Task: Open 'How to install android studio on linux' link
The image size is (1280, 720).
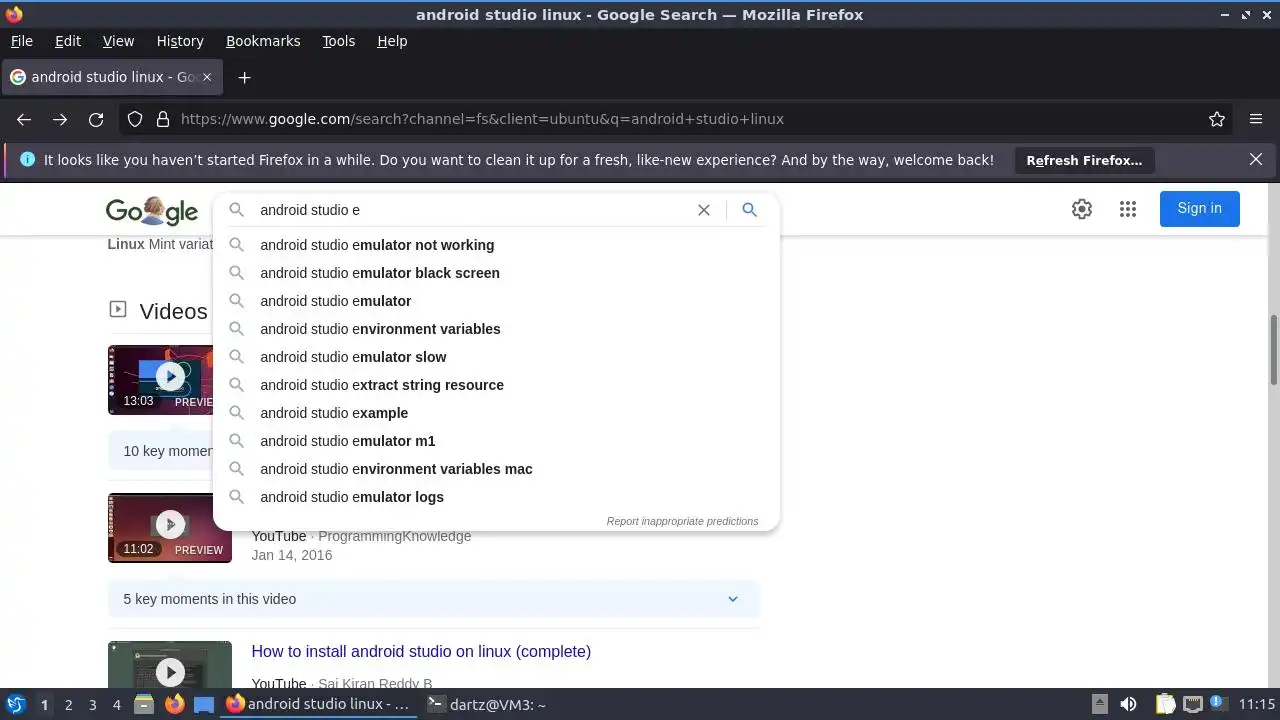Action: pyautogui.click(x=421, y=651)
